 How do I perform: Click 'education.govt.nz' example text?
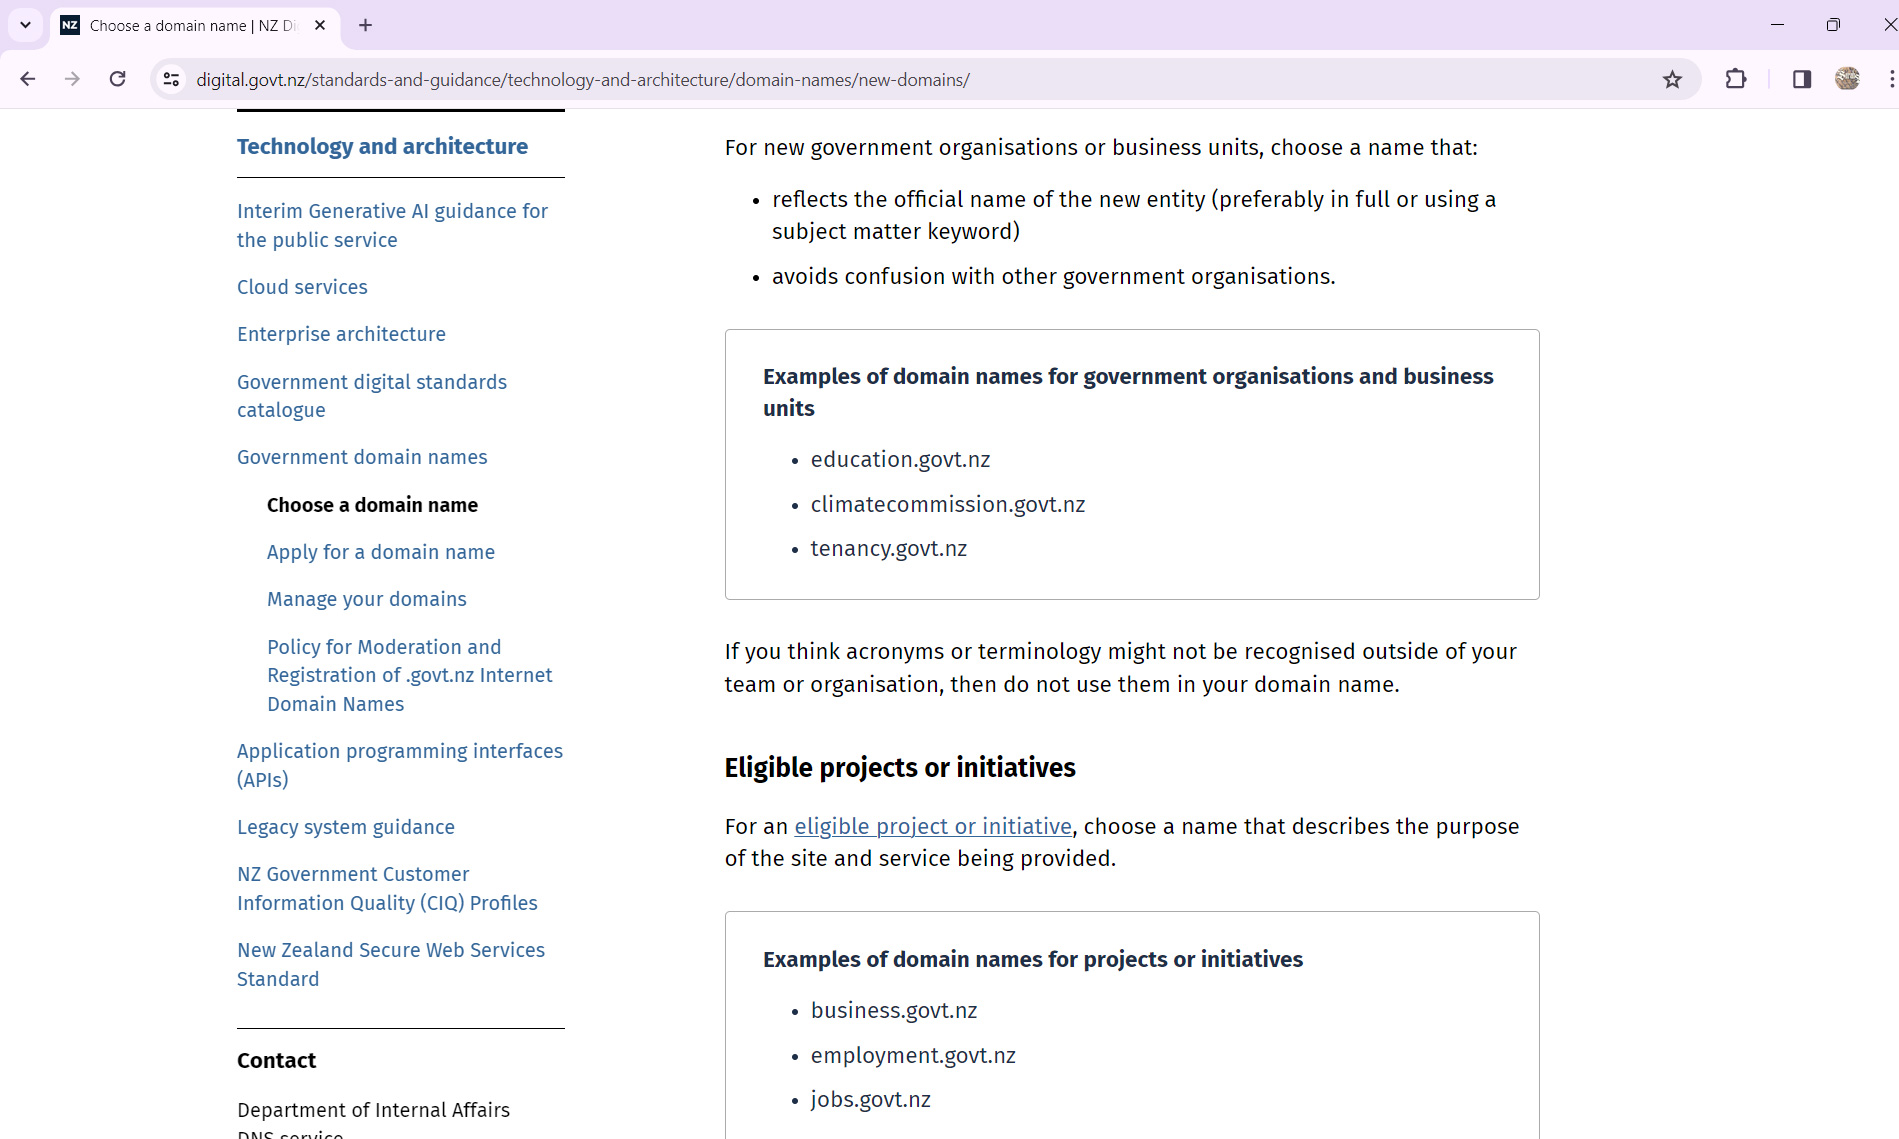coord(900,459)
